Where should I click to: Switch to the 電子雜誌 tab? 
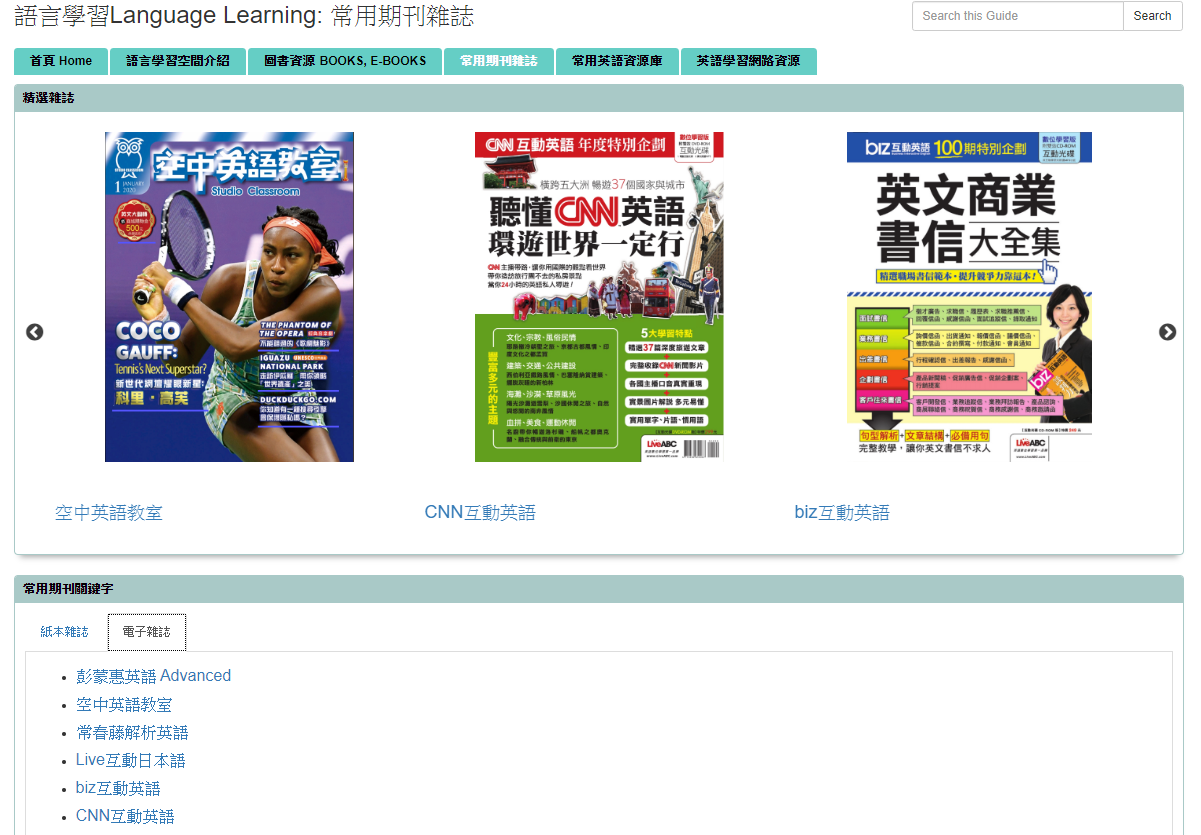(x=147, y=632)
